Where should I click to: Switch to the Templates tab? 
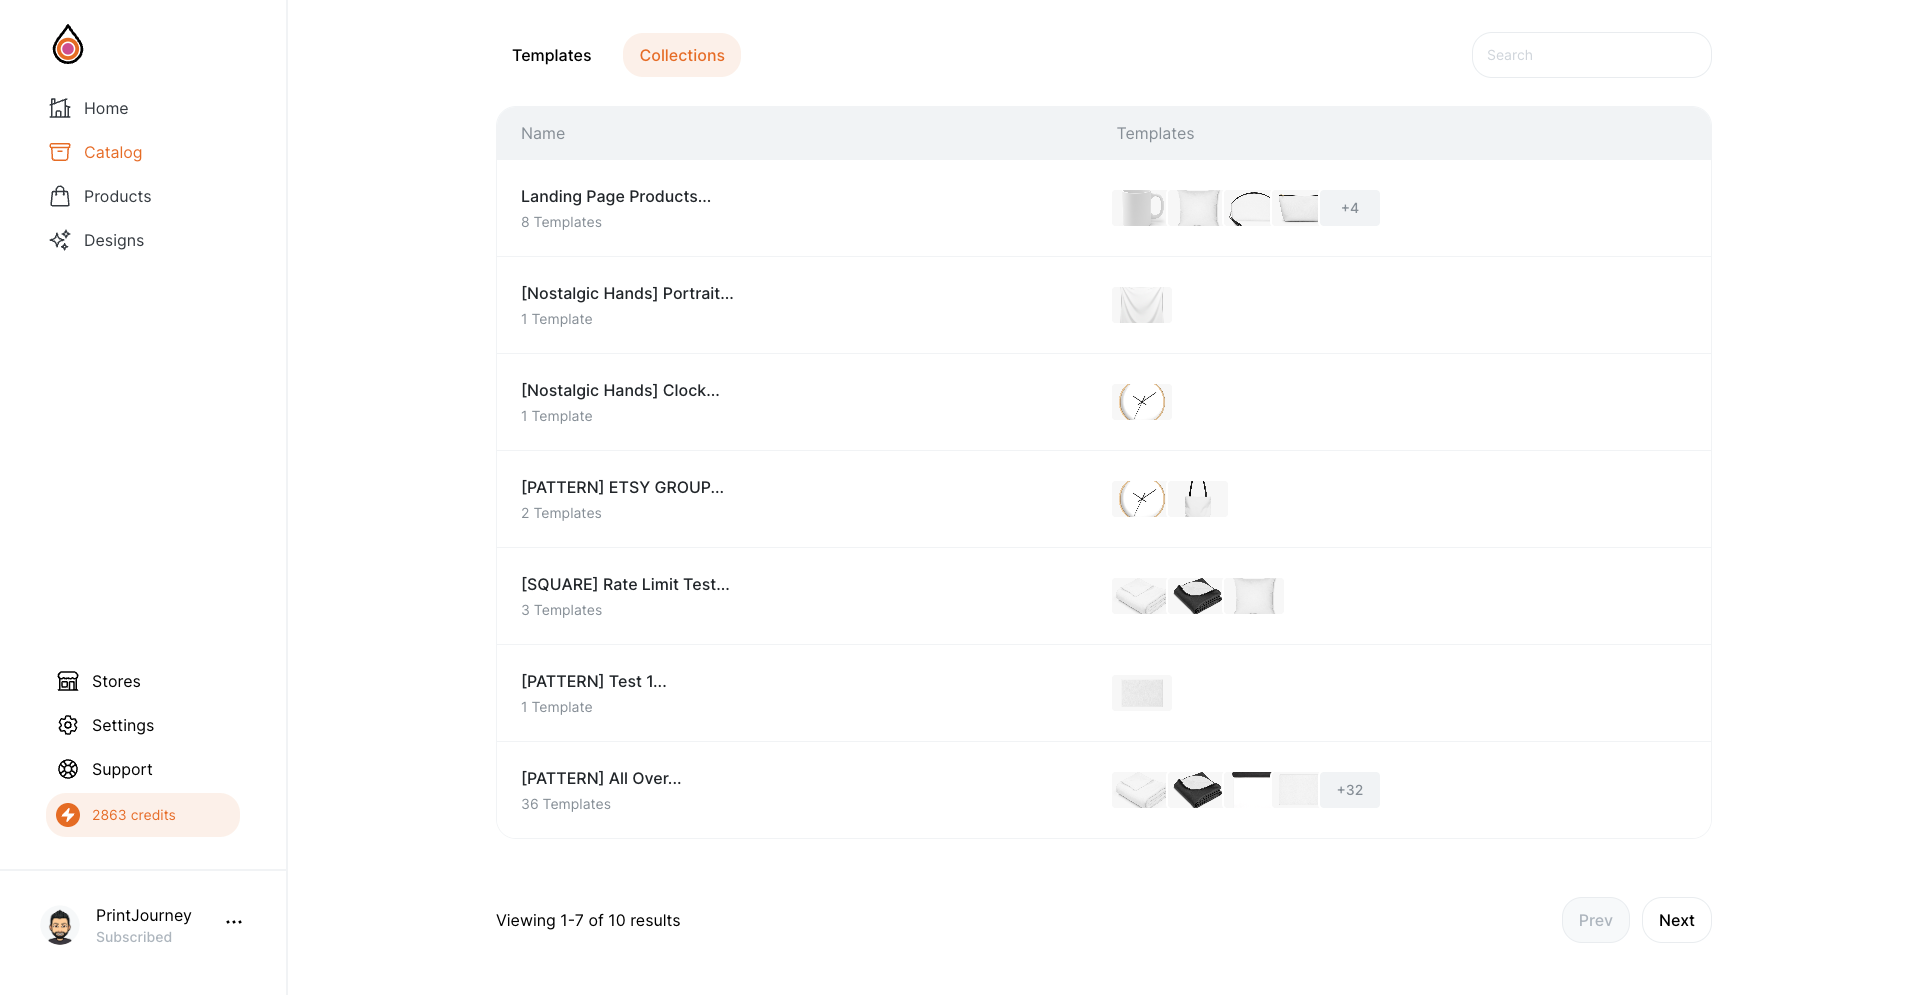551,55
